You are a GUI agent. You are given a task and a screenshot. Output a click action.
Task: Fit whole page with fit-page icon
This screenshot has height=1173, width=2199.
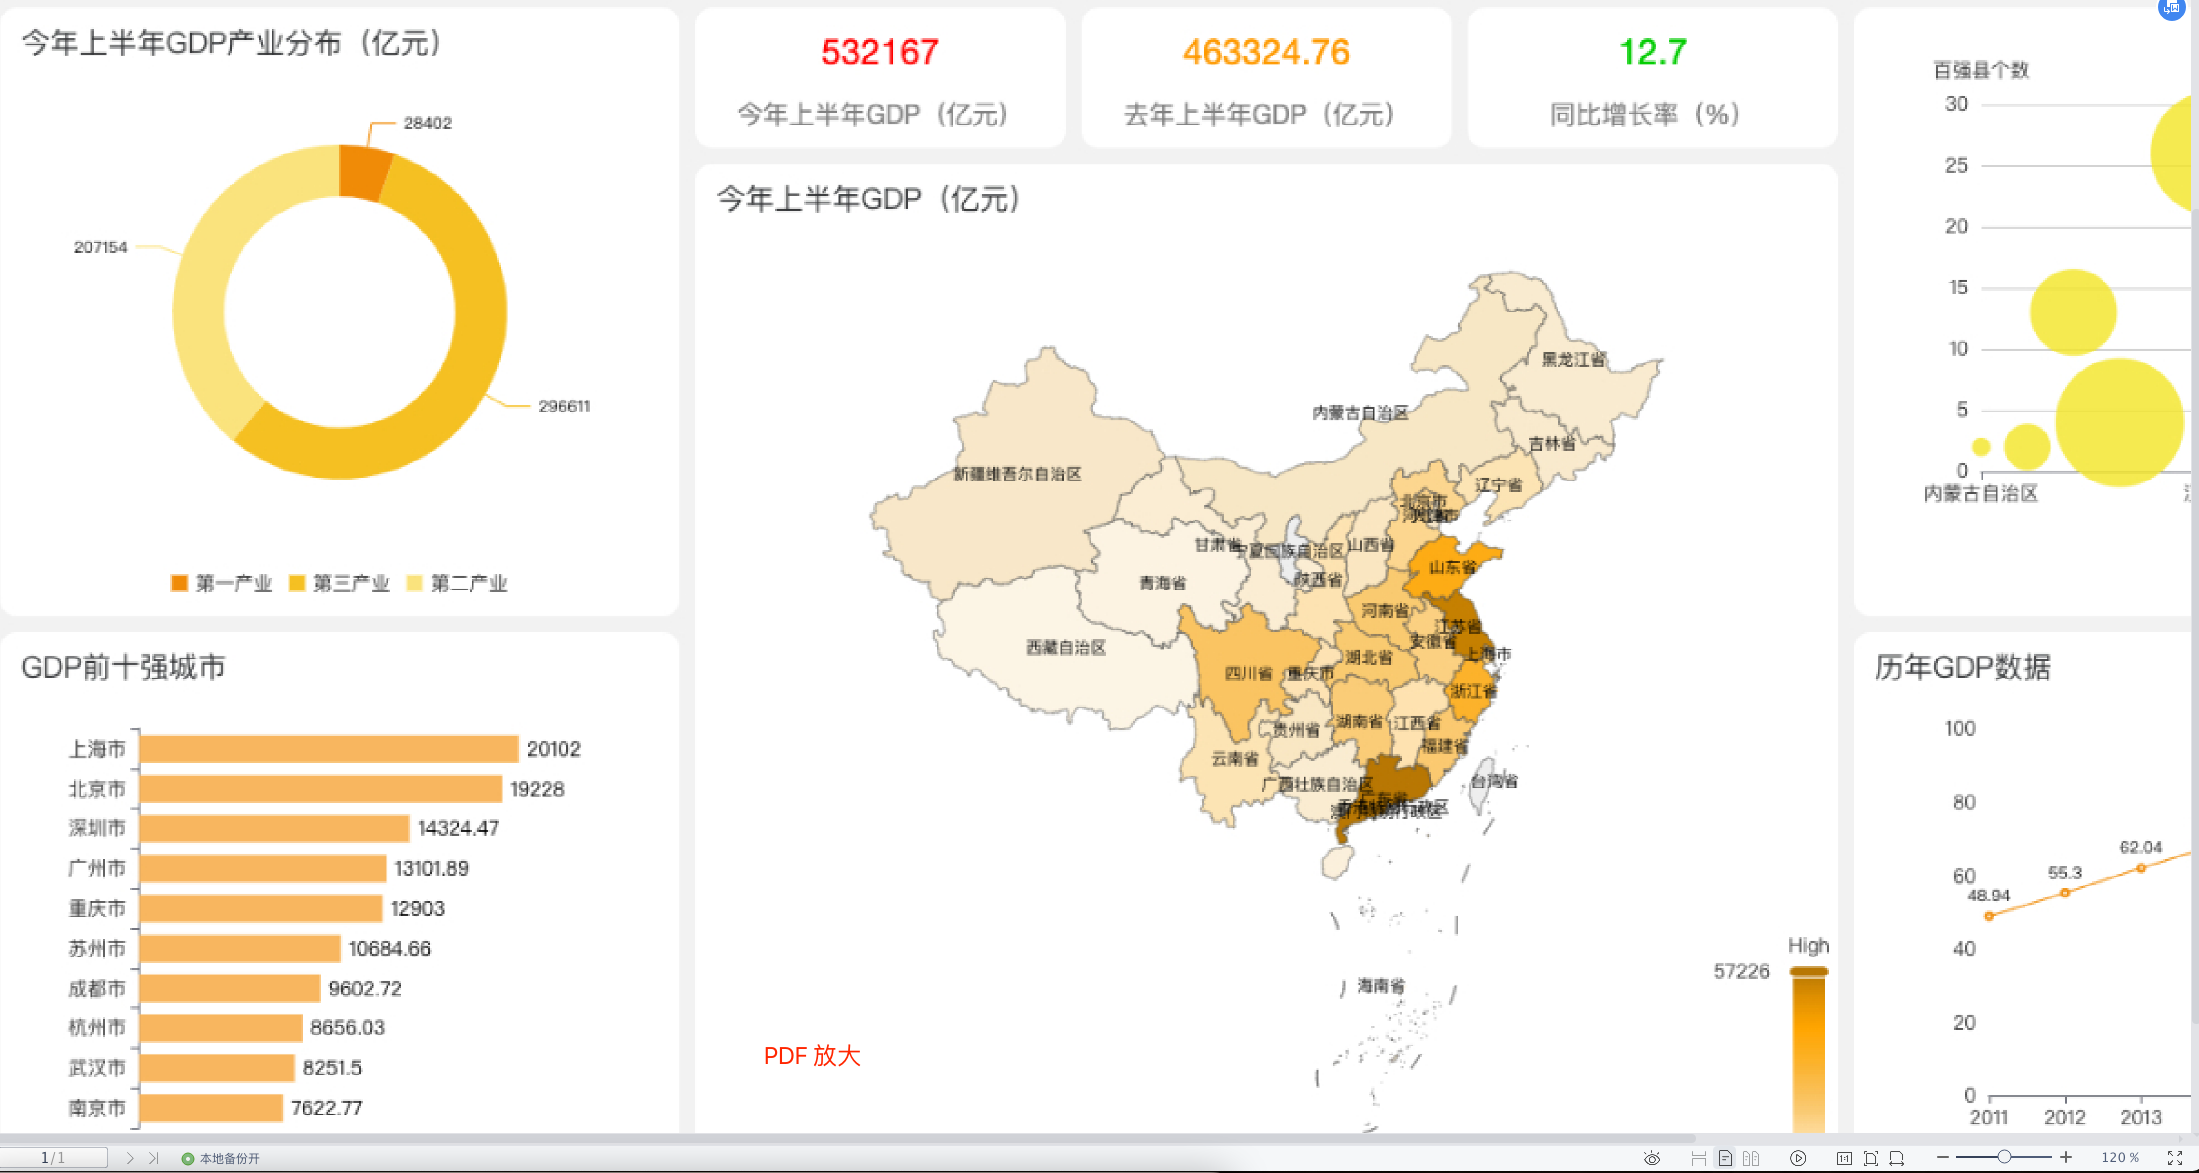pyautogui.click(x=1871, y=1157)
